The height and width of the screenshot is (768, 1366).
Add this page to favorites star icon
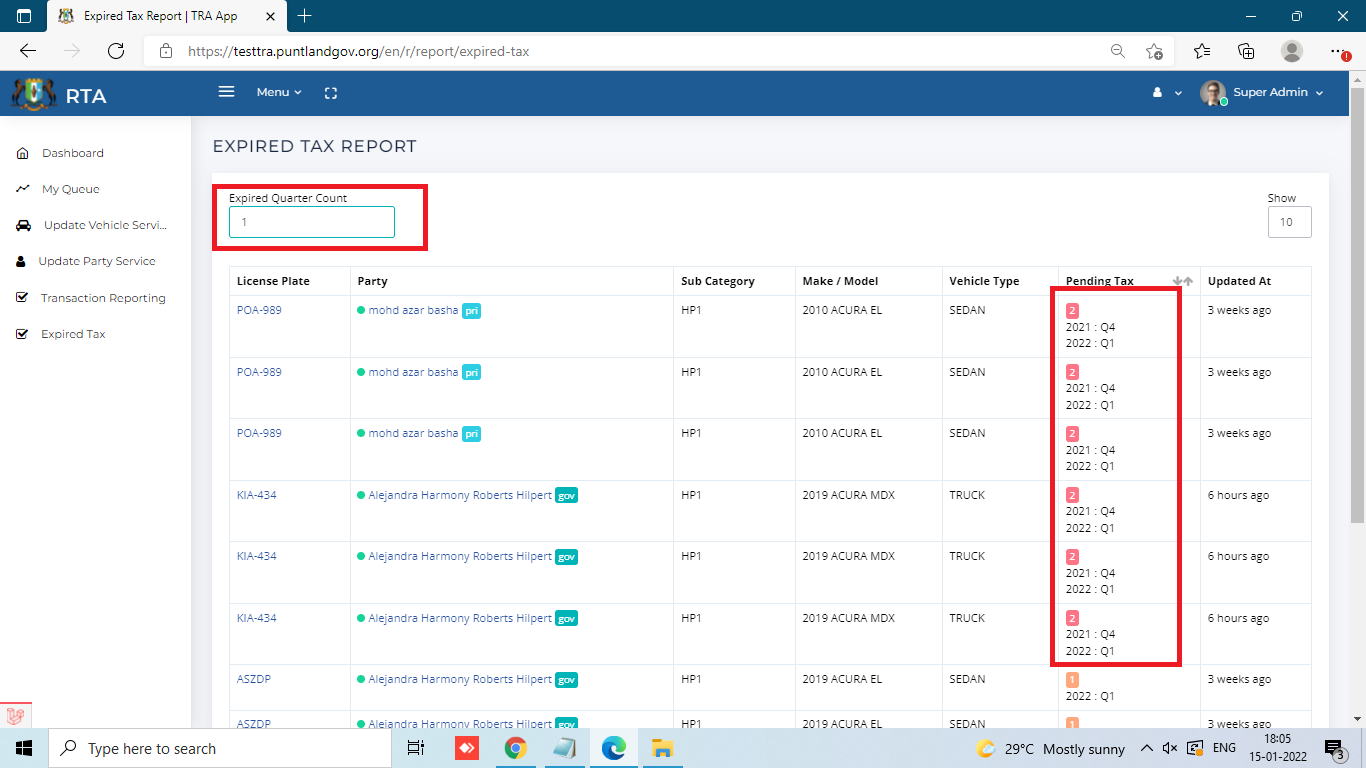1154,51
